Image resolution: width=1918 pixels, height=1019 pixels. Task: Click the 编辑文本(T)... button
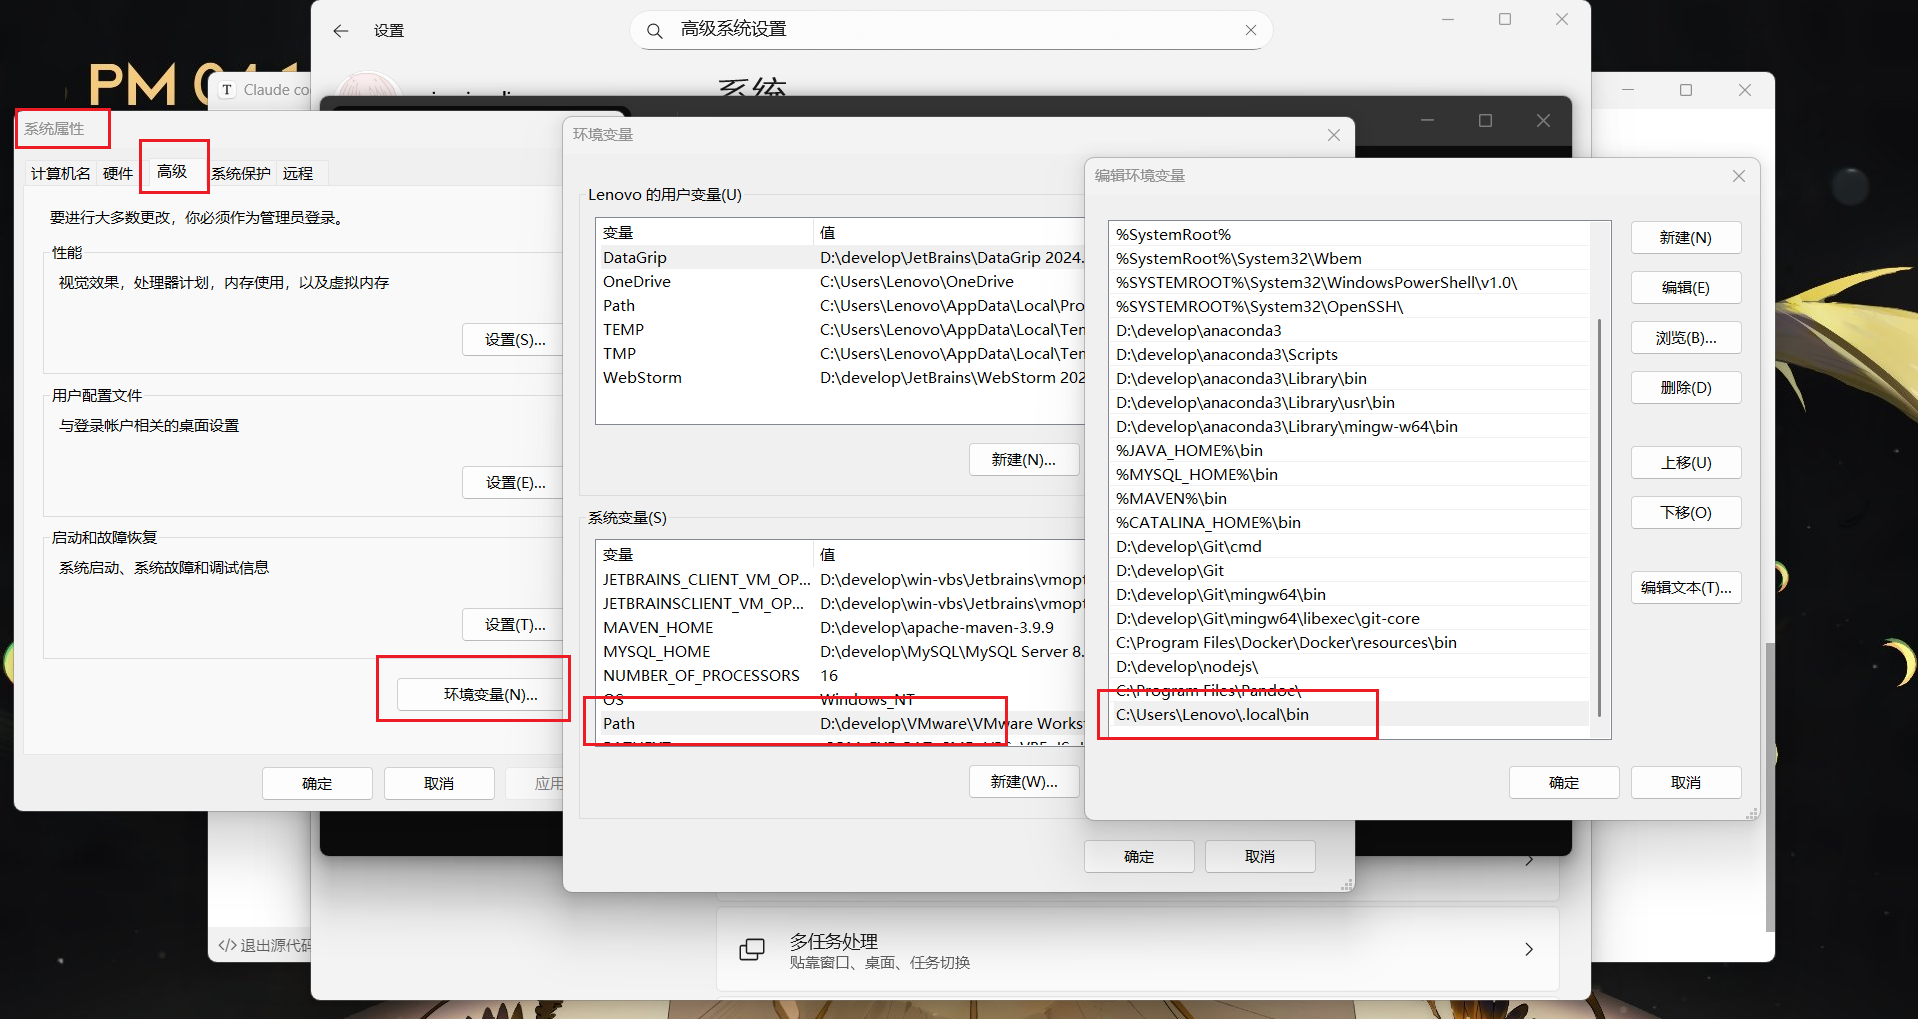coord(1686,588)
